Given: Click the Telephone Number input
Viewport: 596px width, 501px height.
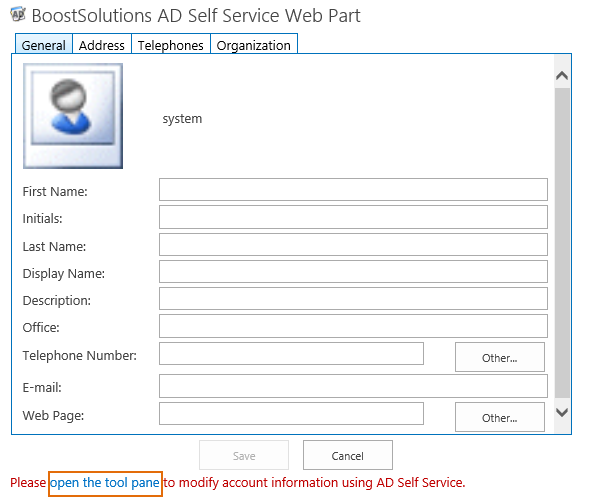Looking at the screenshot, I should pyautogui.click(x=291, y=354).
